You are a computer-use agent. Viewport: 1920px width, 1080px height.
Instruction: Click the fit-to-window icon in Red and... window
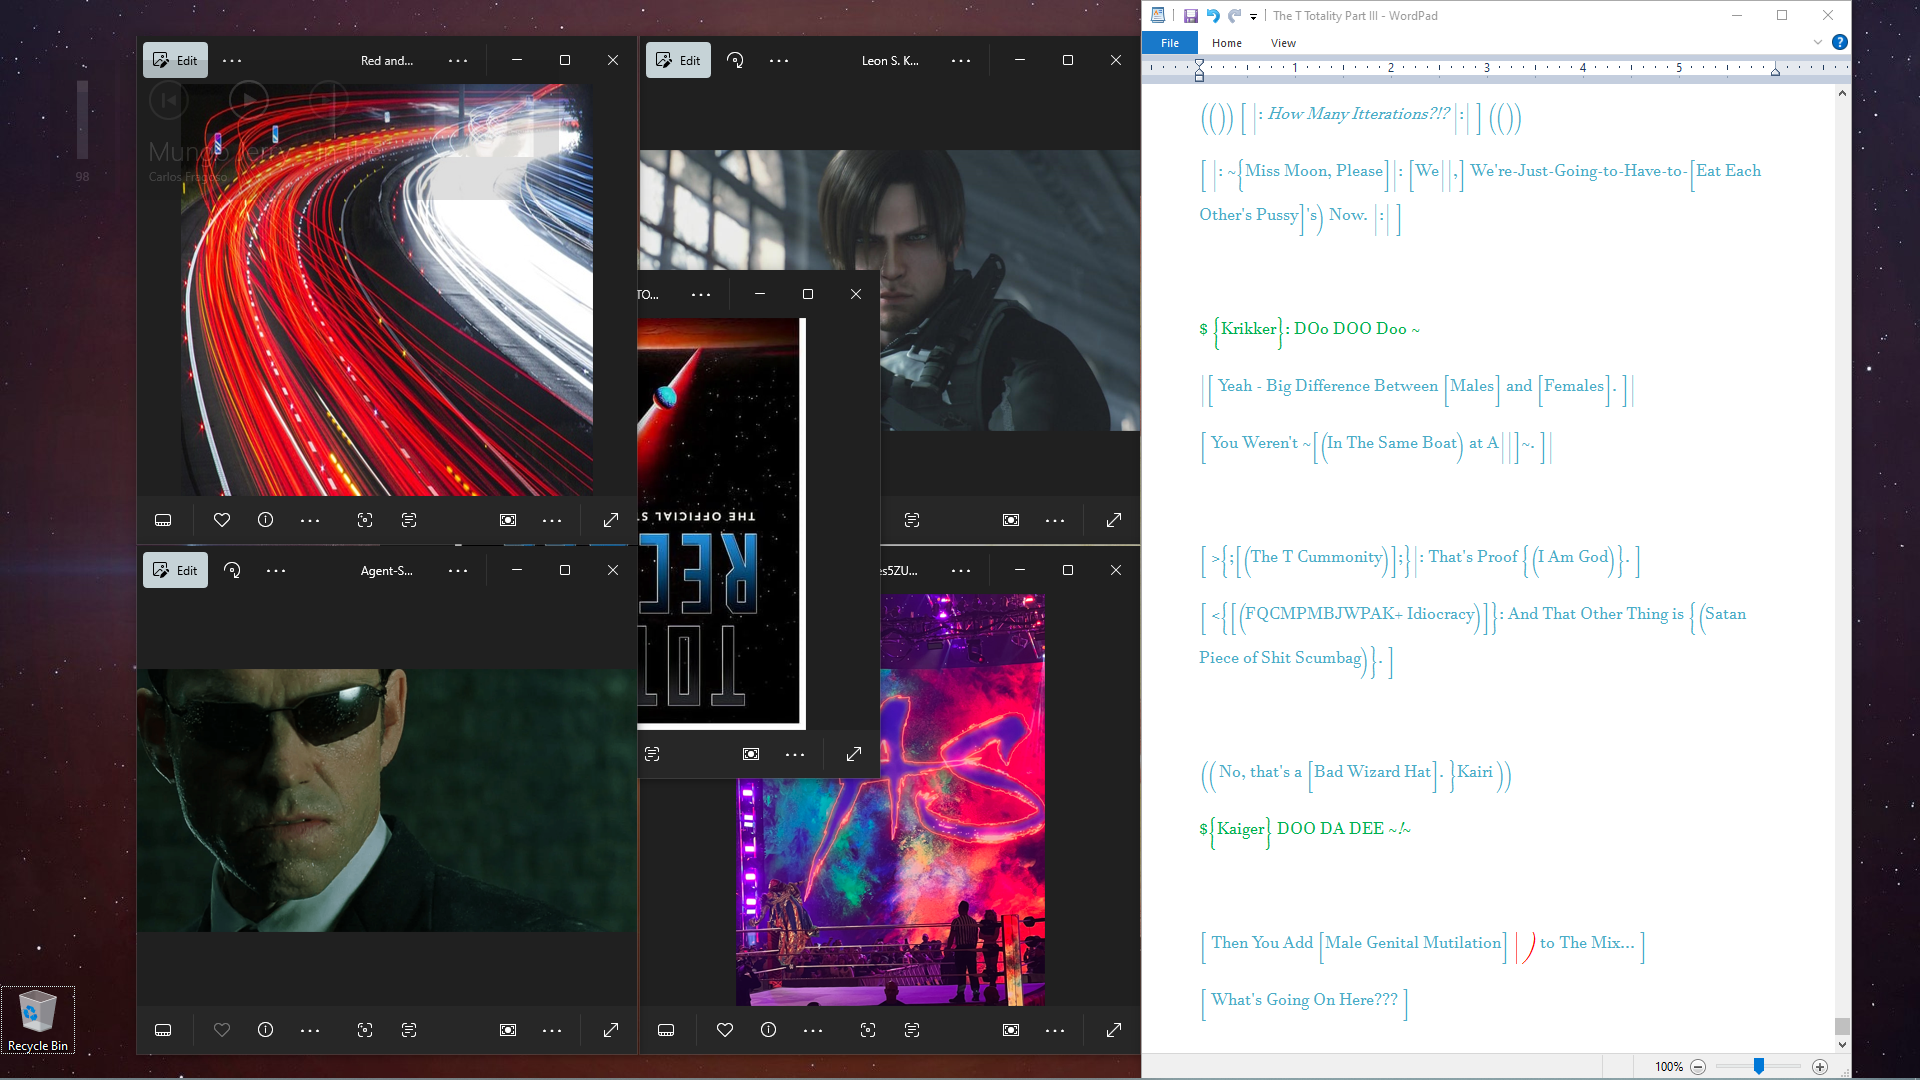(508, 520)
